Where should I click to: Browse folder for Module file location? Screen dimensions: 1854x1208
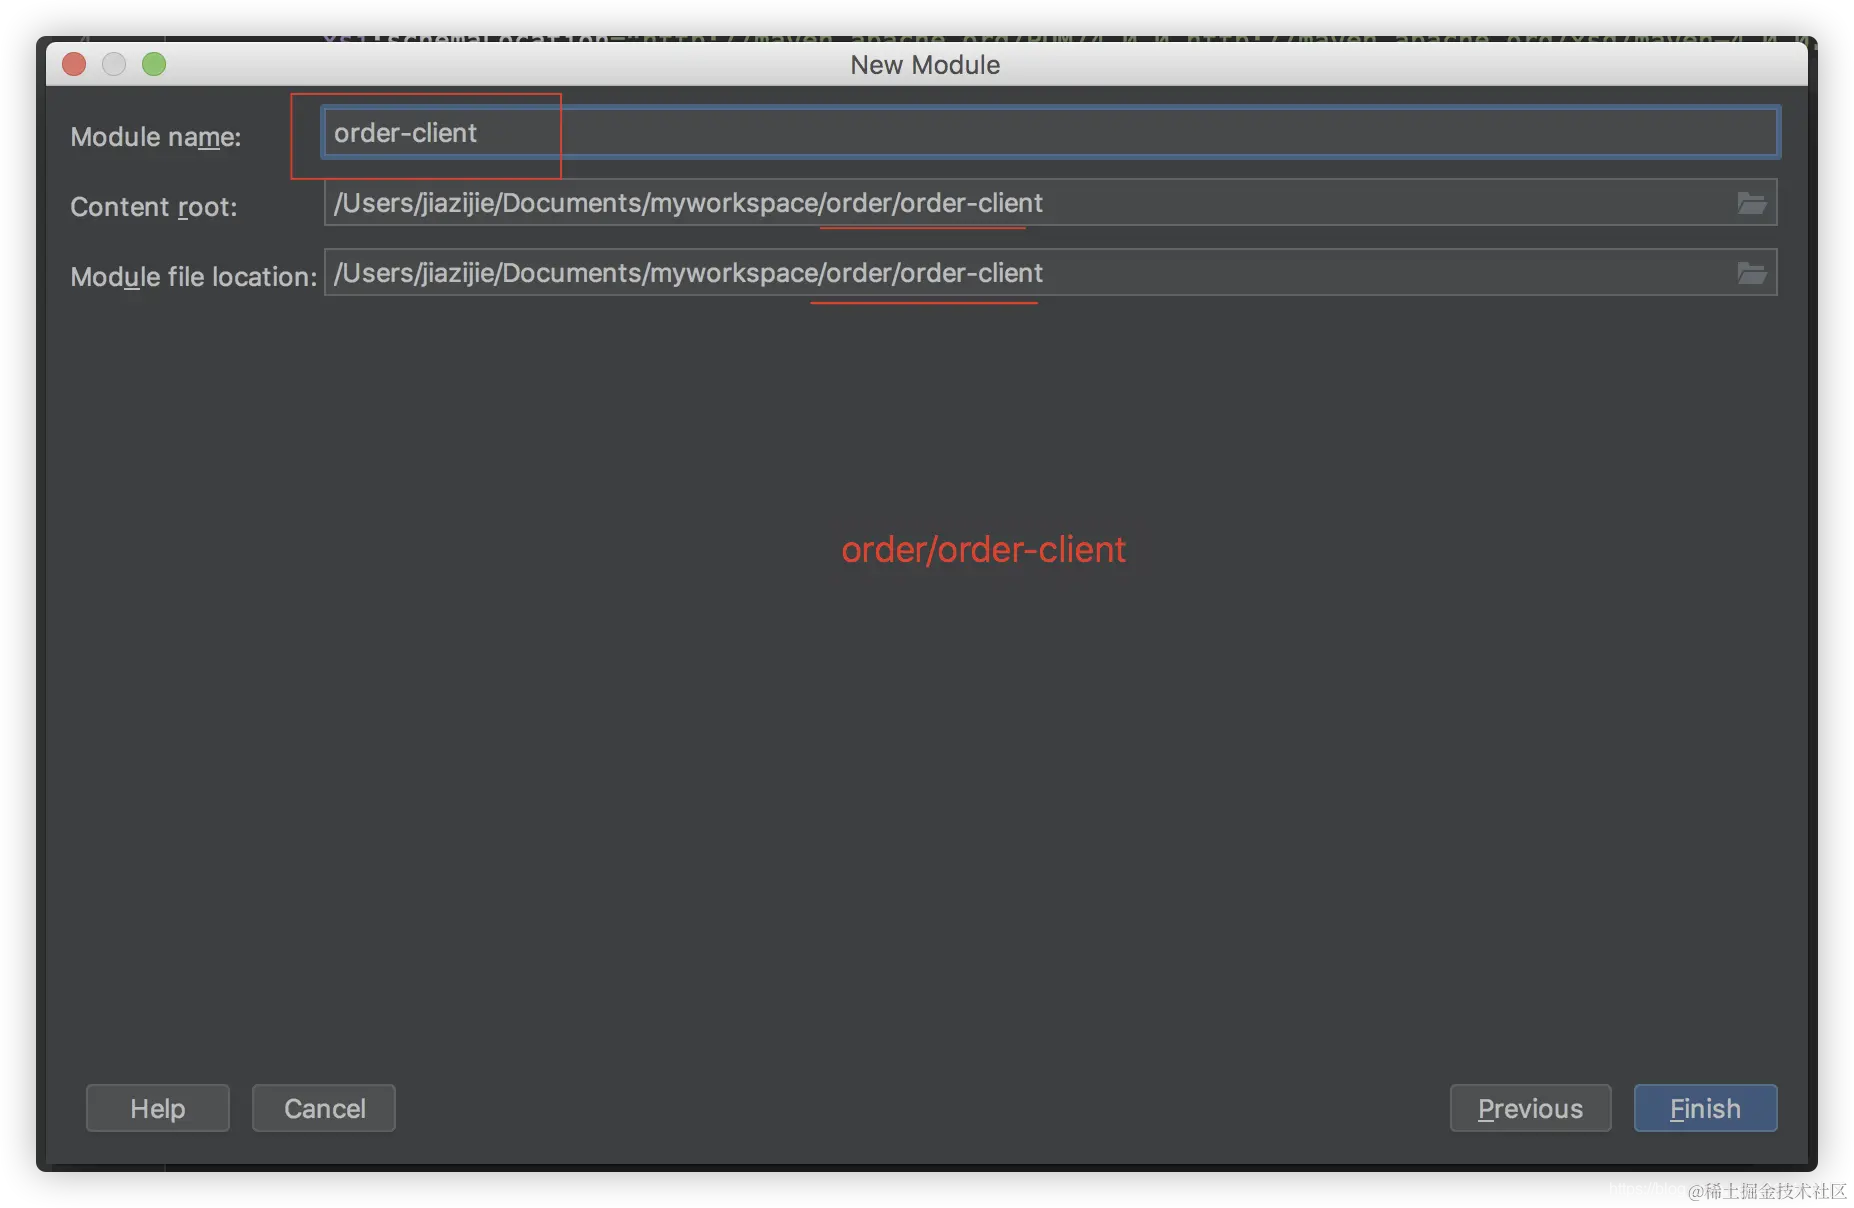[x=1751, y=273]
